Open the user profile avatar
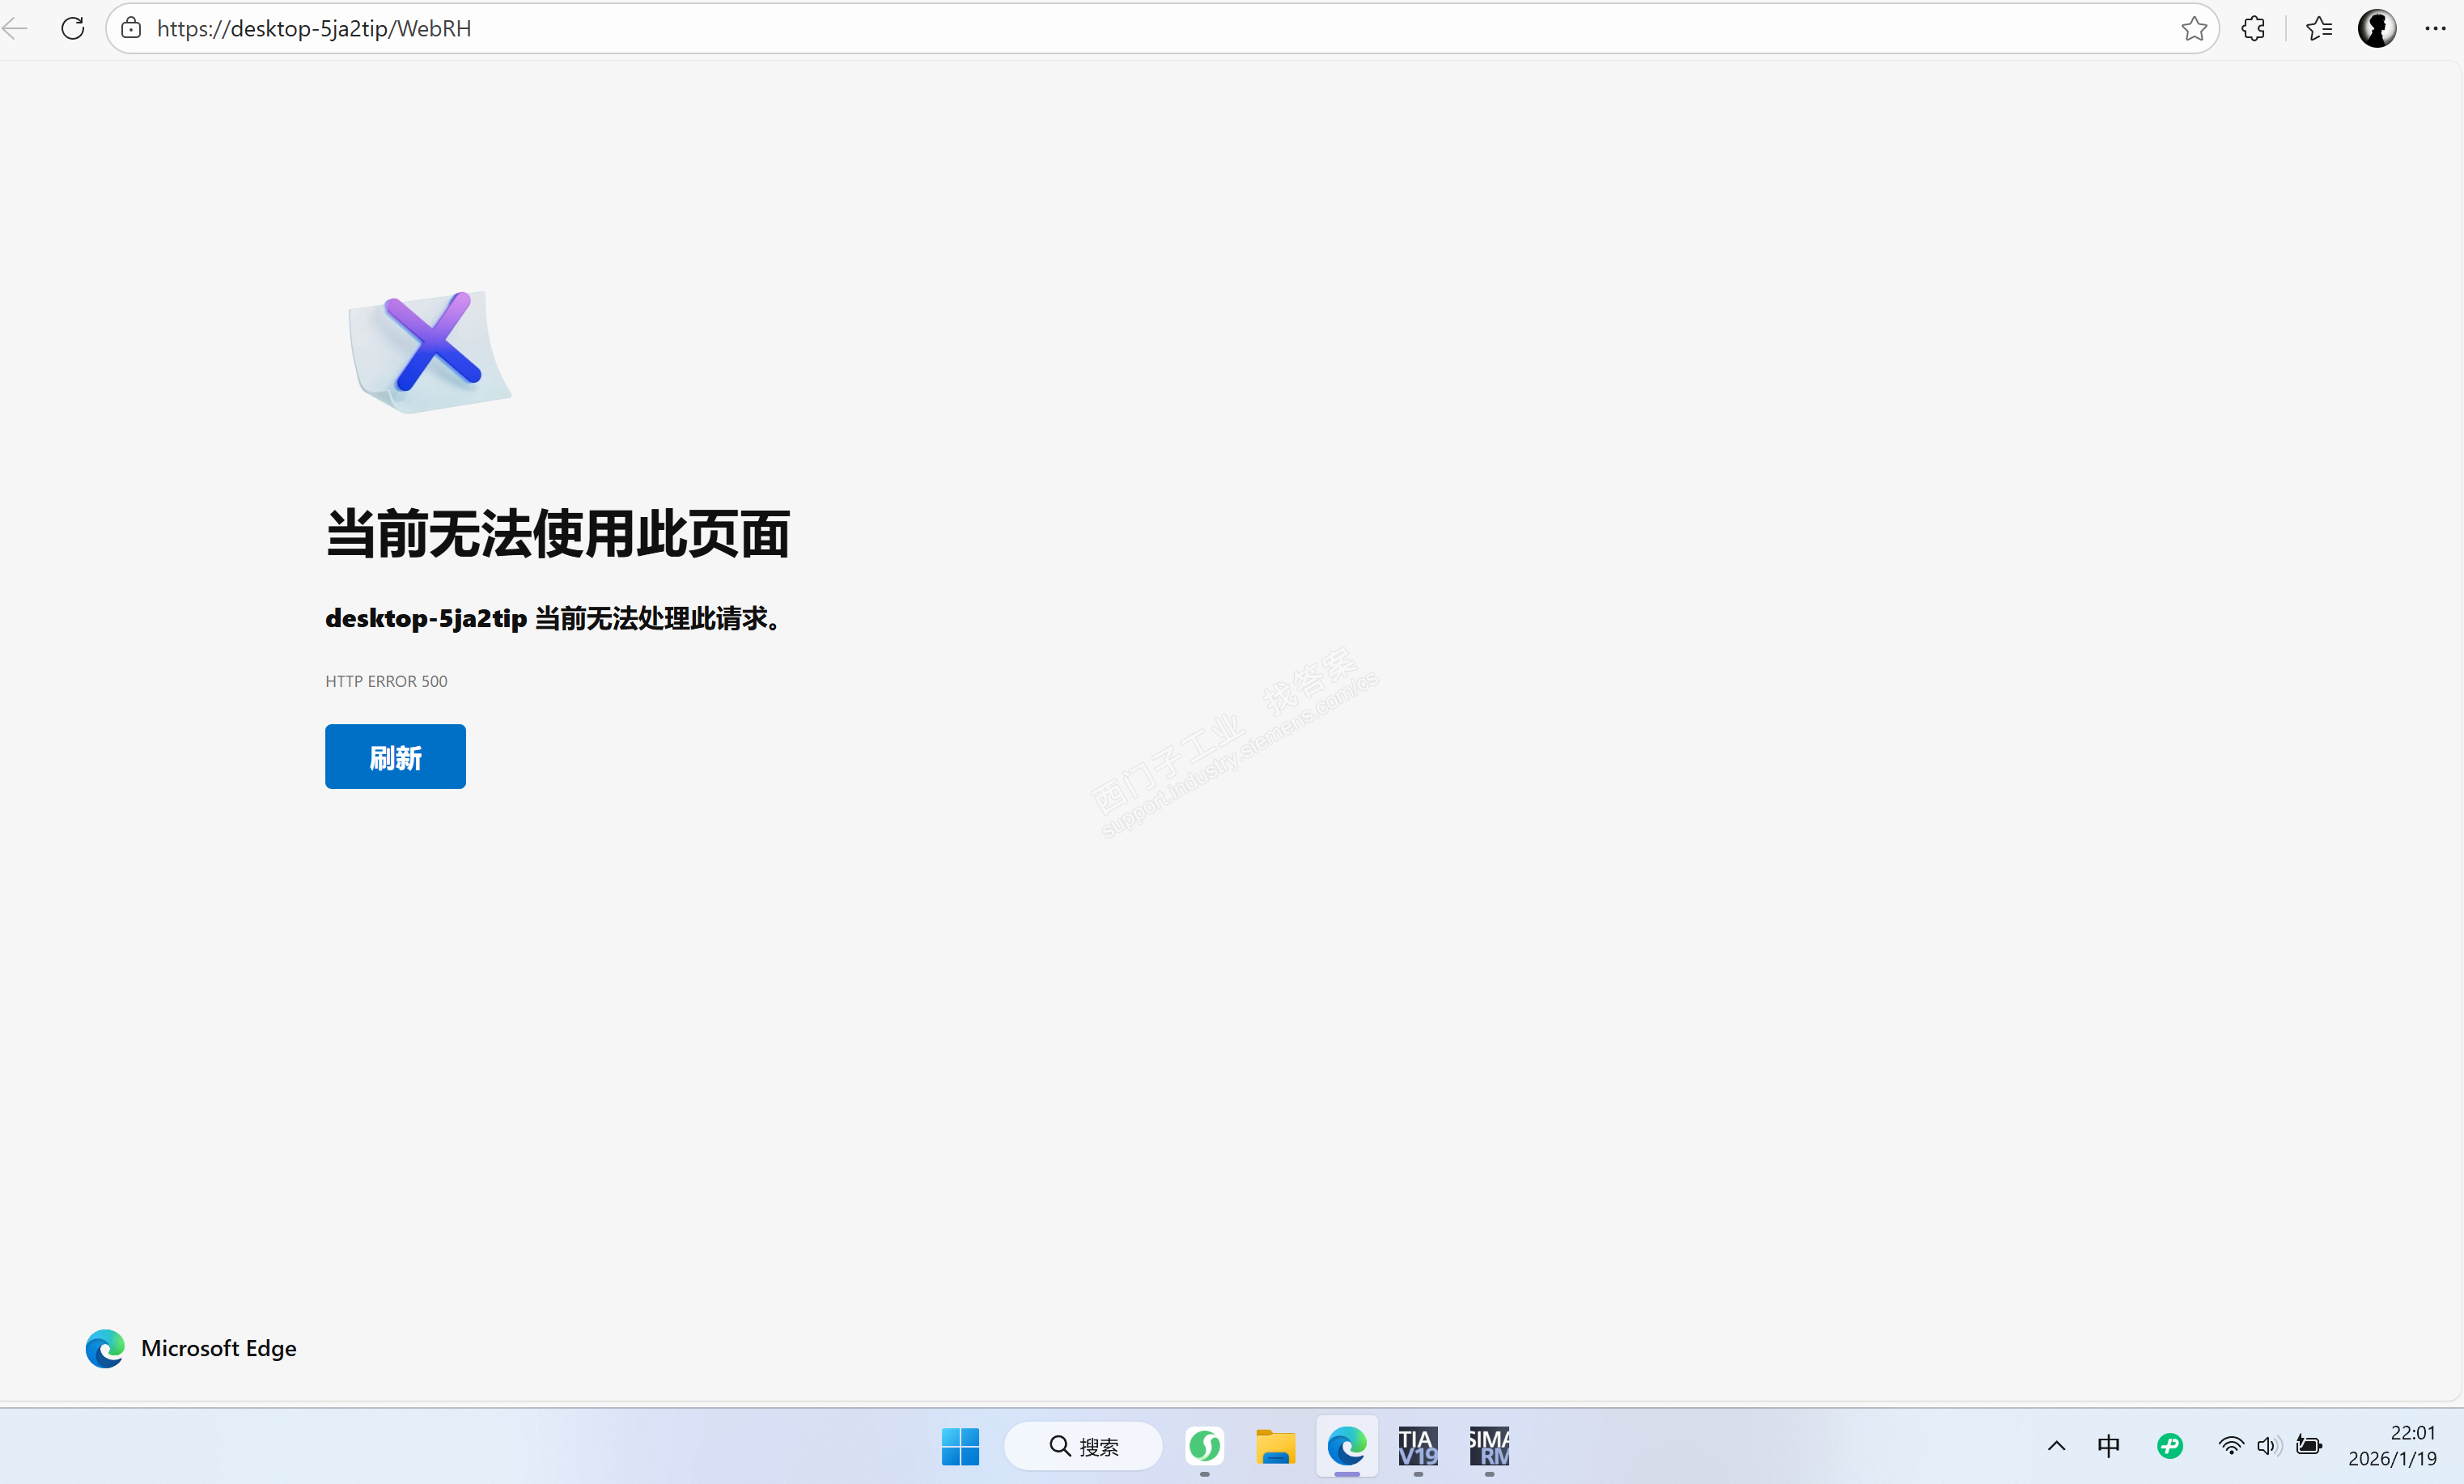 coord(2376,28)
